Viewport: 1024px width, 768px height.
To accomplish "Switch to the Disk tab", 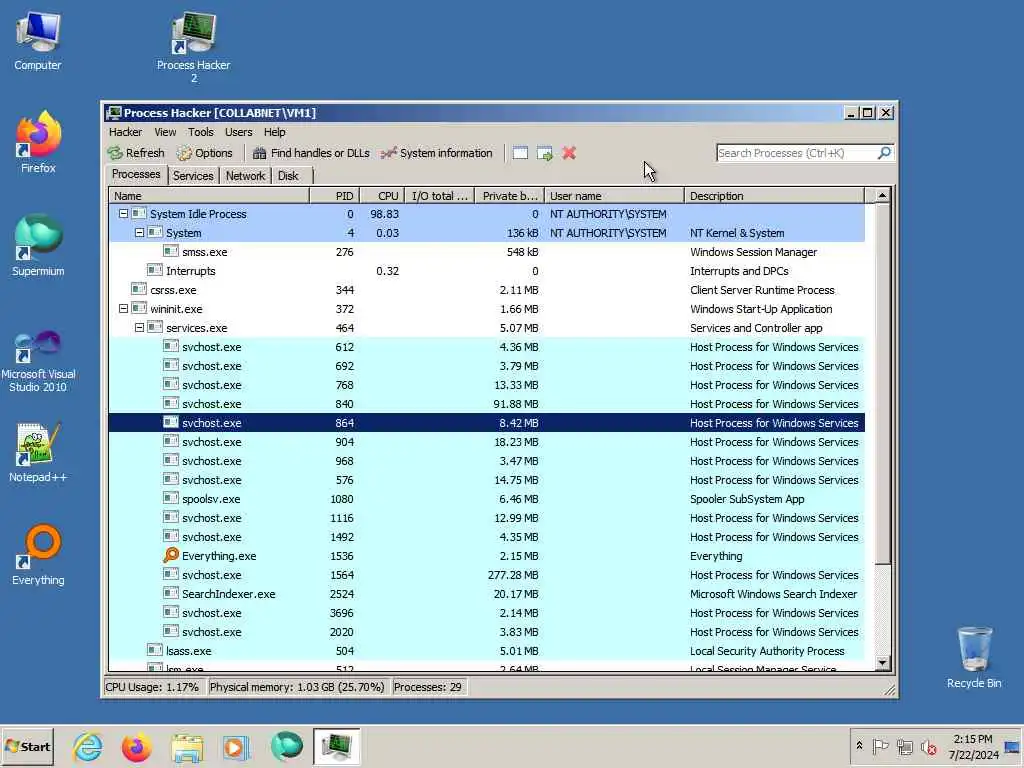I will tap(288, 176).
